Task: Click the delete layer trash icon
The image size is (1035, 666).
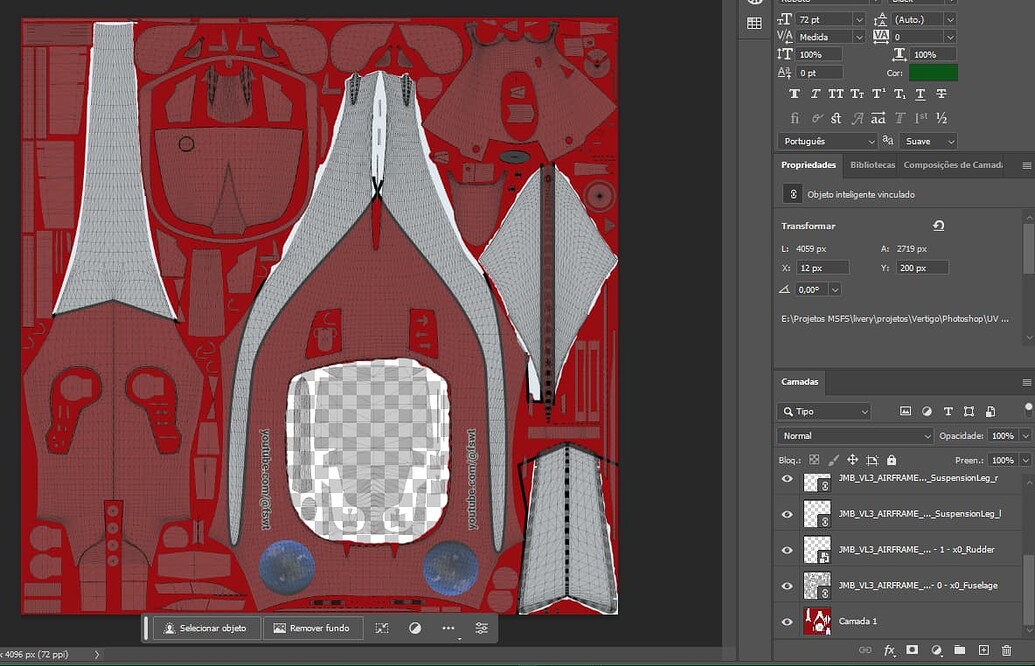Action: (x=1006, y=651)
